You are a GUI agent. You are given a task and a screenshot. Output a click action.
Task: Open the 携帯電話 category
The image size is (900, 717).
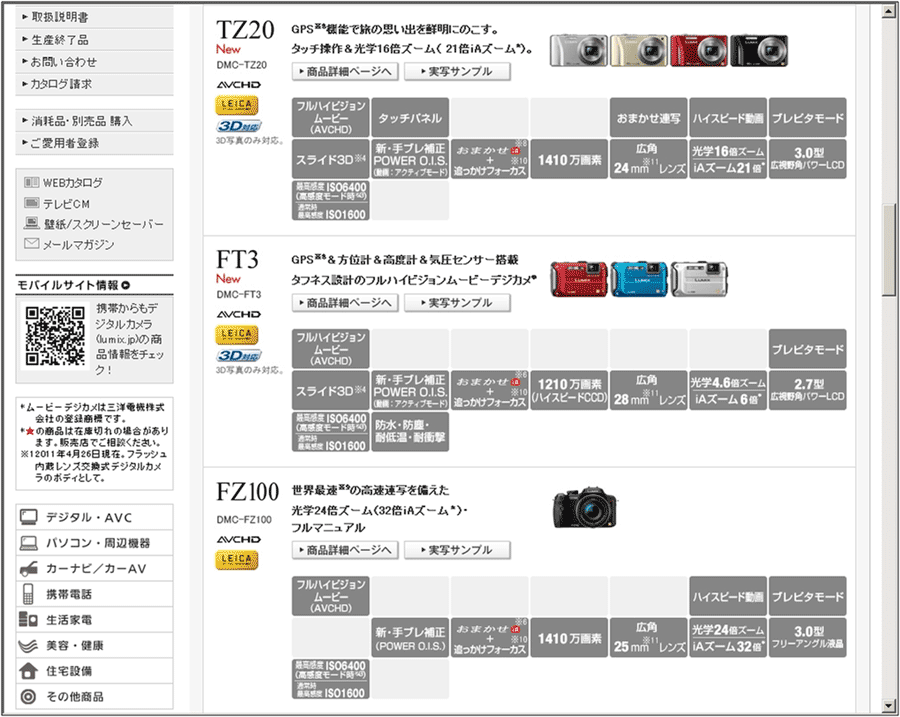[95, 594]
